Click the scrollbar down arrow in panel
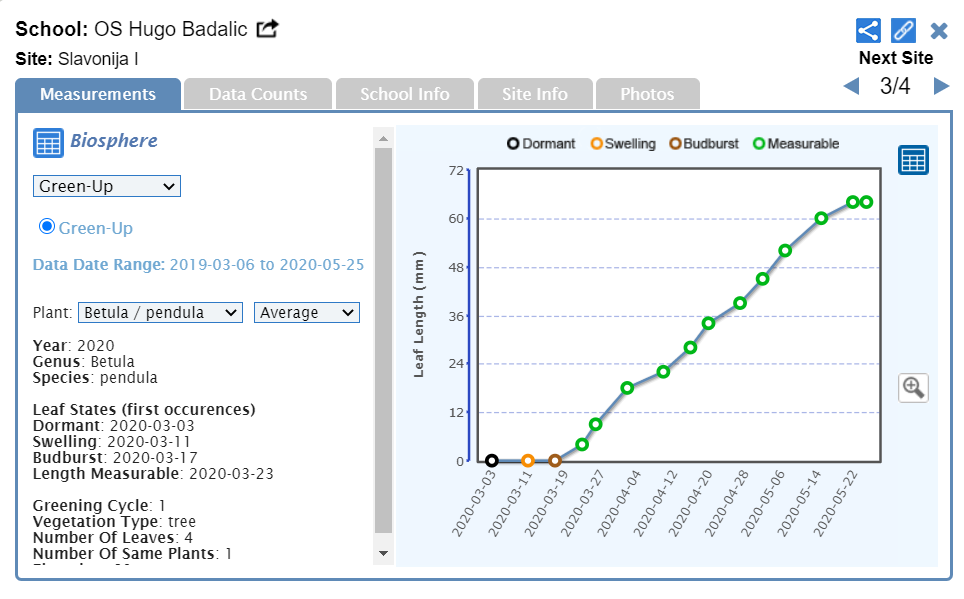This screenshot has height=599, width=964. (384, 552)
